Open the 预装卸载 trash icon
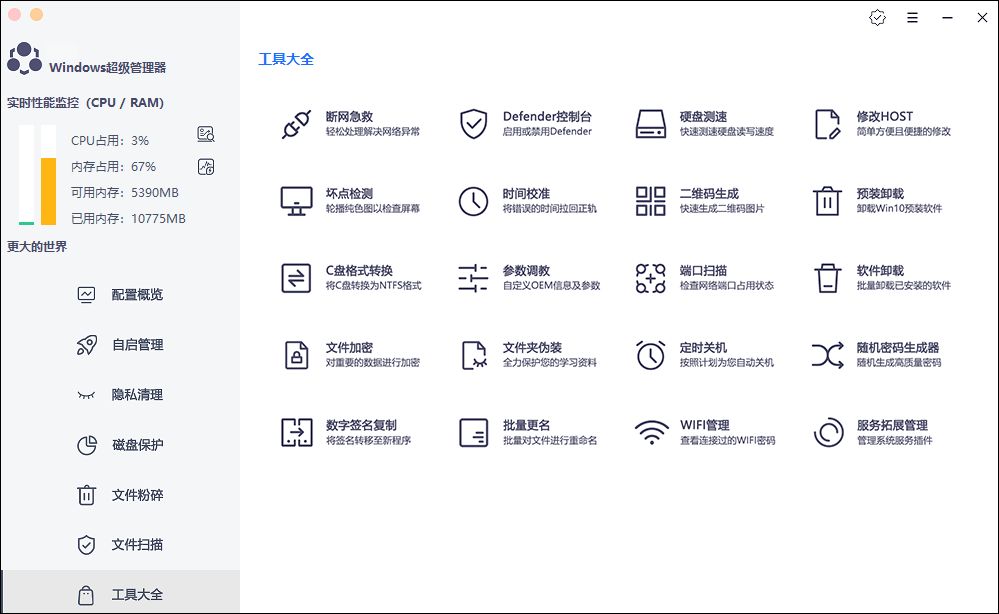Screen dimensions: 999x614 [x=828, y=201]
